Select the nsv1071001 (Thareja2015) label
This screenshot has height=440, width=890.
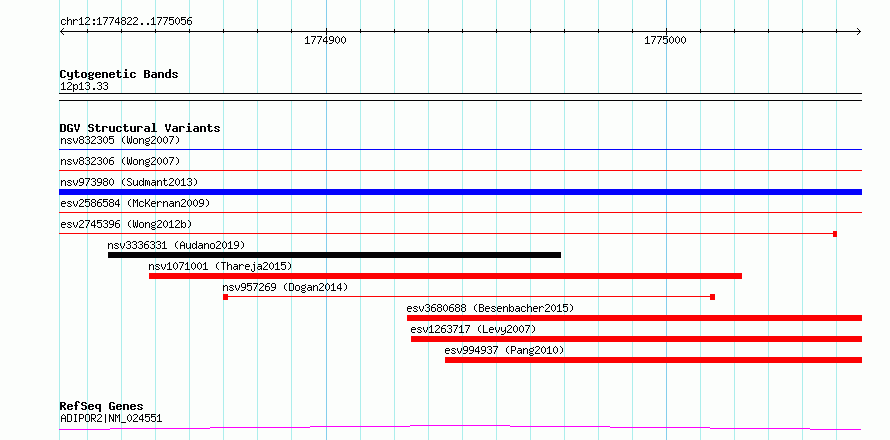(220, 266)
